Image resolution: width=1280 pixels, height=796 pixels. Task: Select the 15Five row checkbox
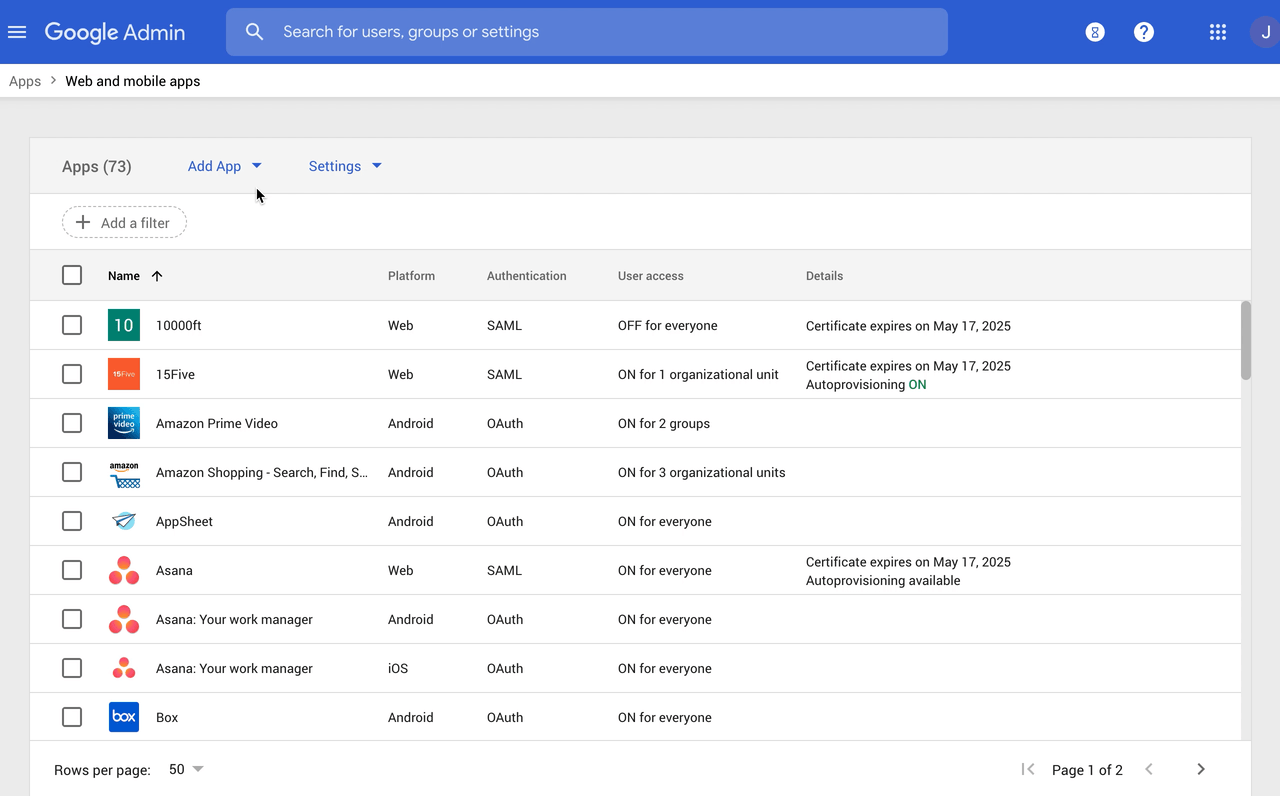click(x=72, y=374)
